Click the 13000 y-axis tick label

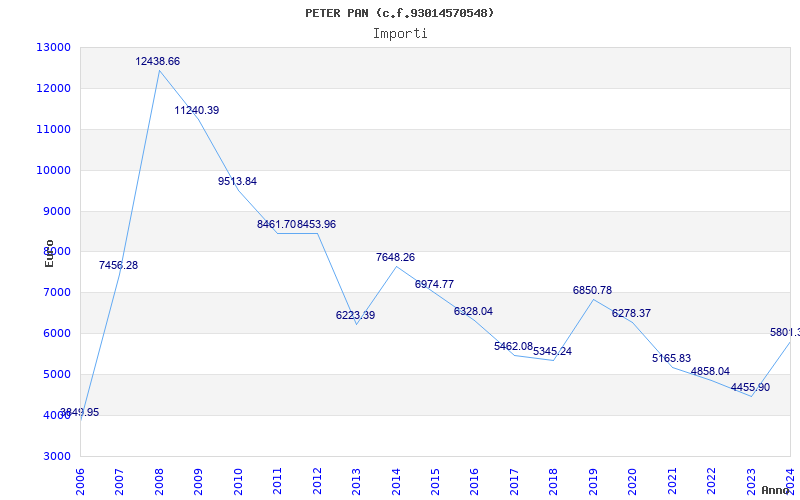(55, 48)
